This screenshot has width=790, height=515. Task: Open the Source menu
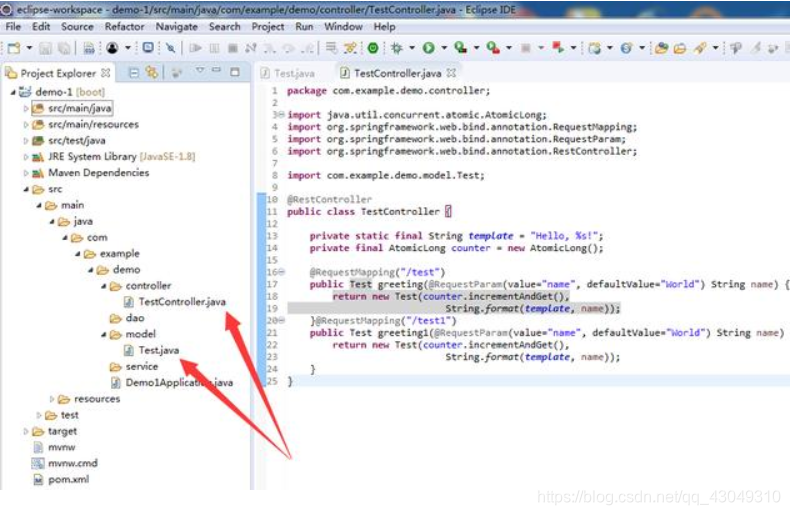77,27
